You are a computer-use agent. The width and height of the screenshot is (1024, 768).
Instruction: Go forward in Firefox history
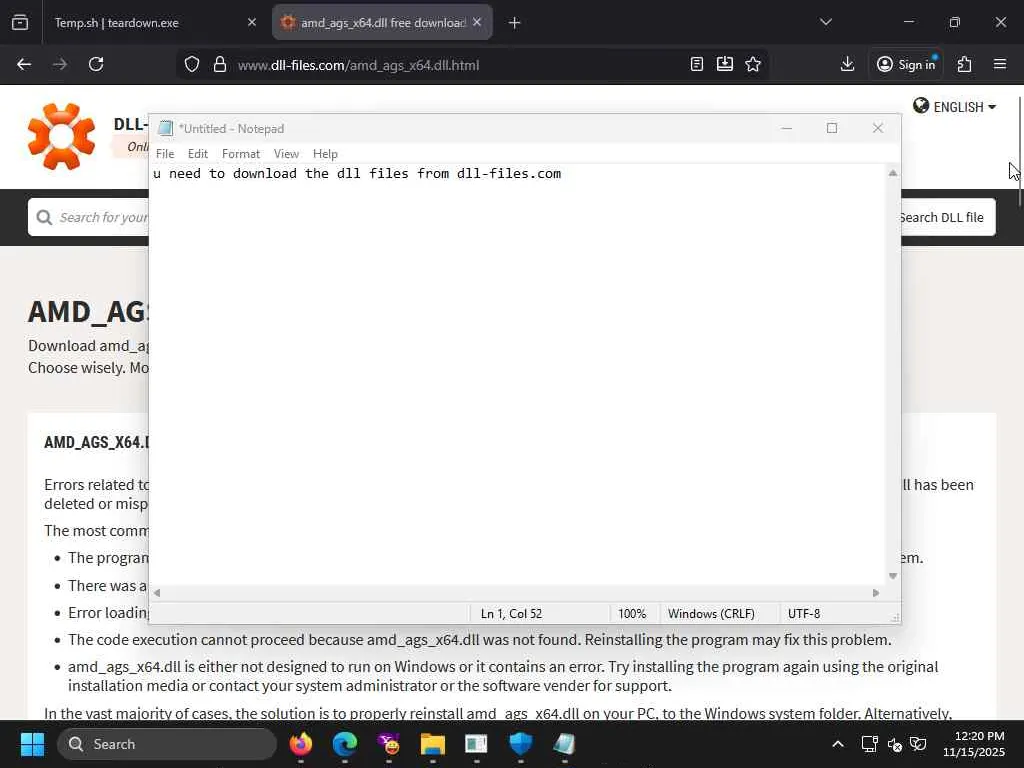60,64
